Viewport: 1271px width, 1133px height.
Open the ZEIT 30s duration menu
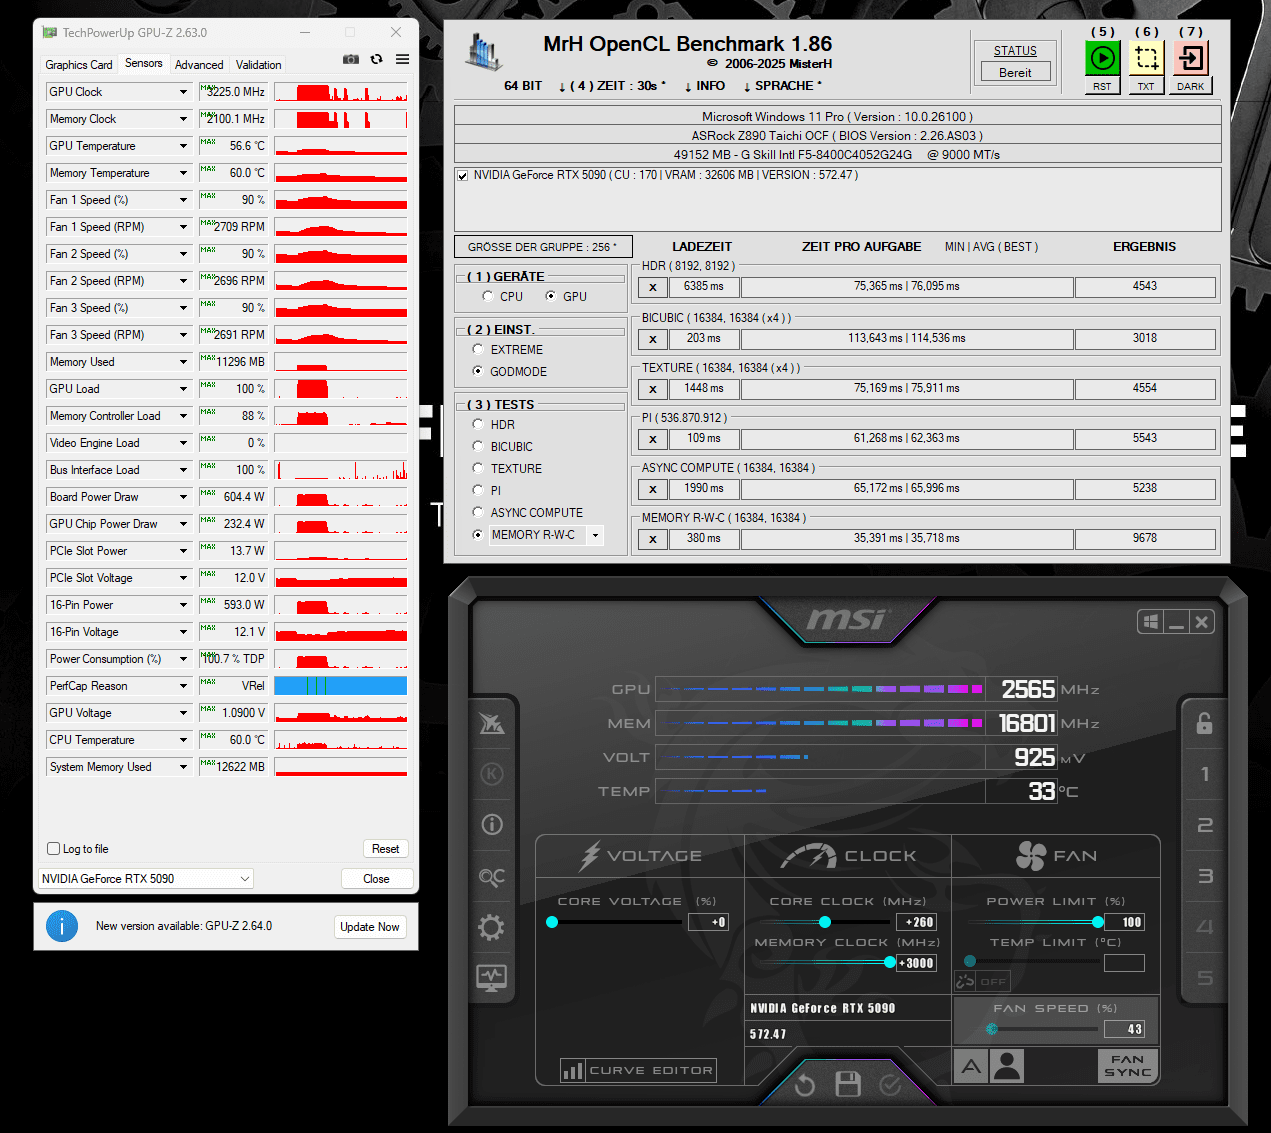click(x=611, y=86)
